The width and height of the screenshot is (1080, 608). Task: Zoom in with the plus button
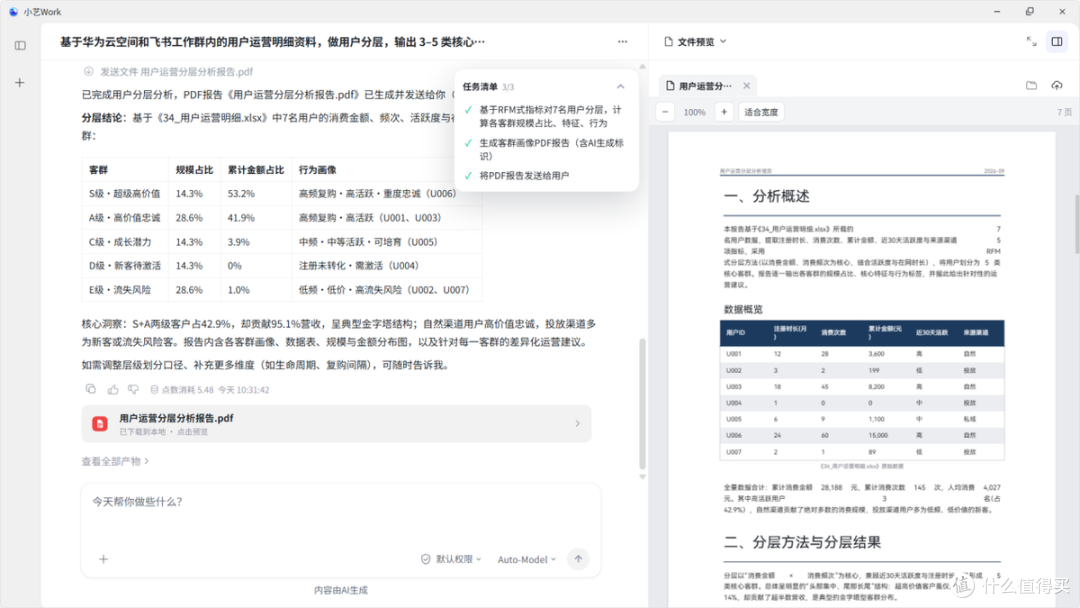724,112
